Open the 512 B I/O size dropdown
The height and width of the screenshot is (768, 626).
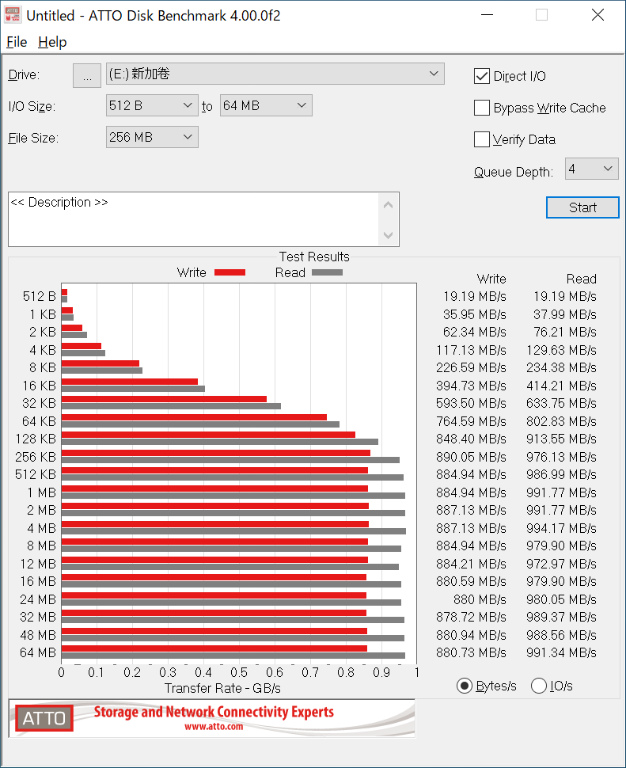[152, 105]
